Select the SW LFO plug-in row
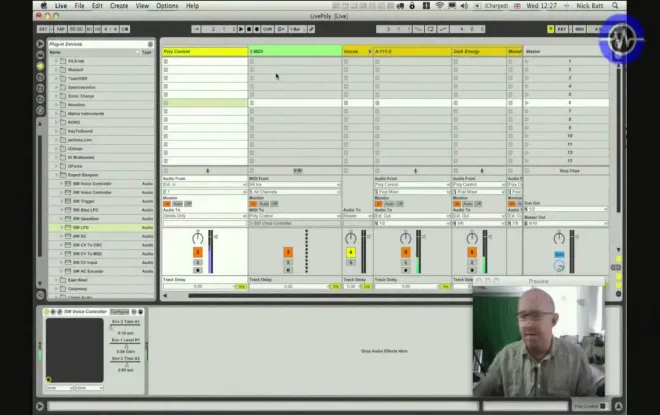 (x=101, y=227)
